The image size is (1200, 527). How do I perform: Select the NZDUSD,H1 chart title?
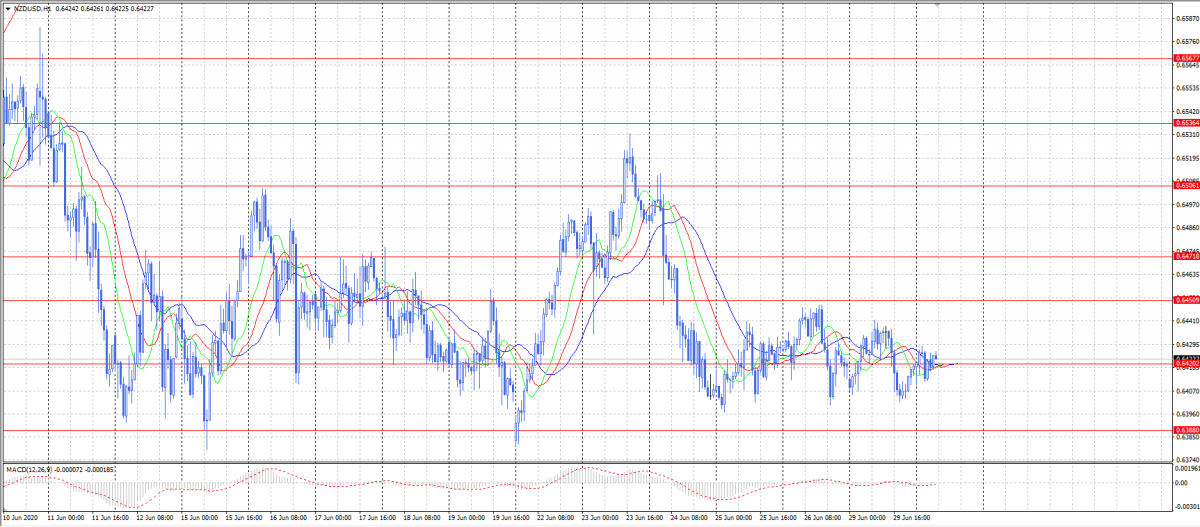[34, 9]
